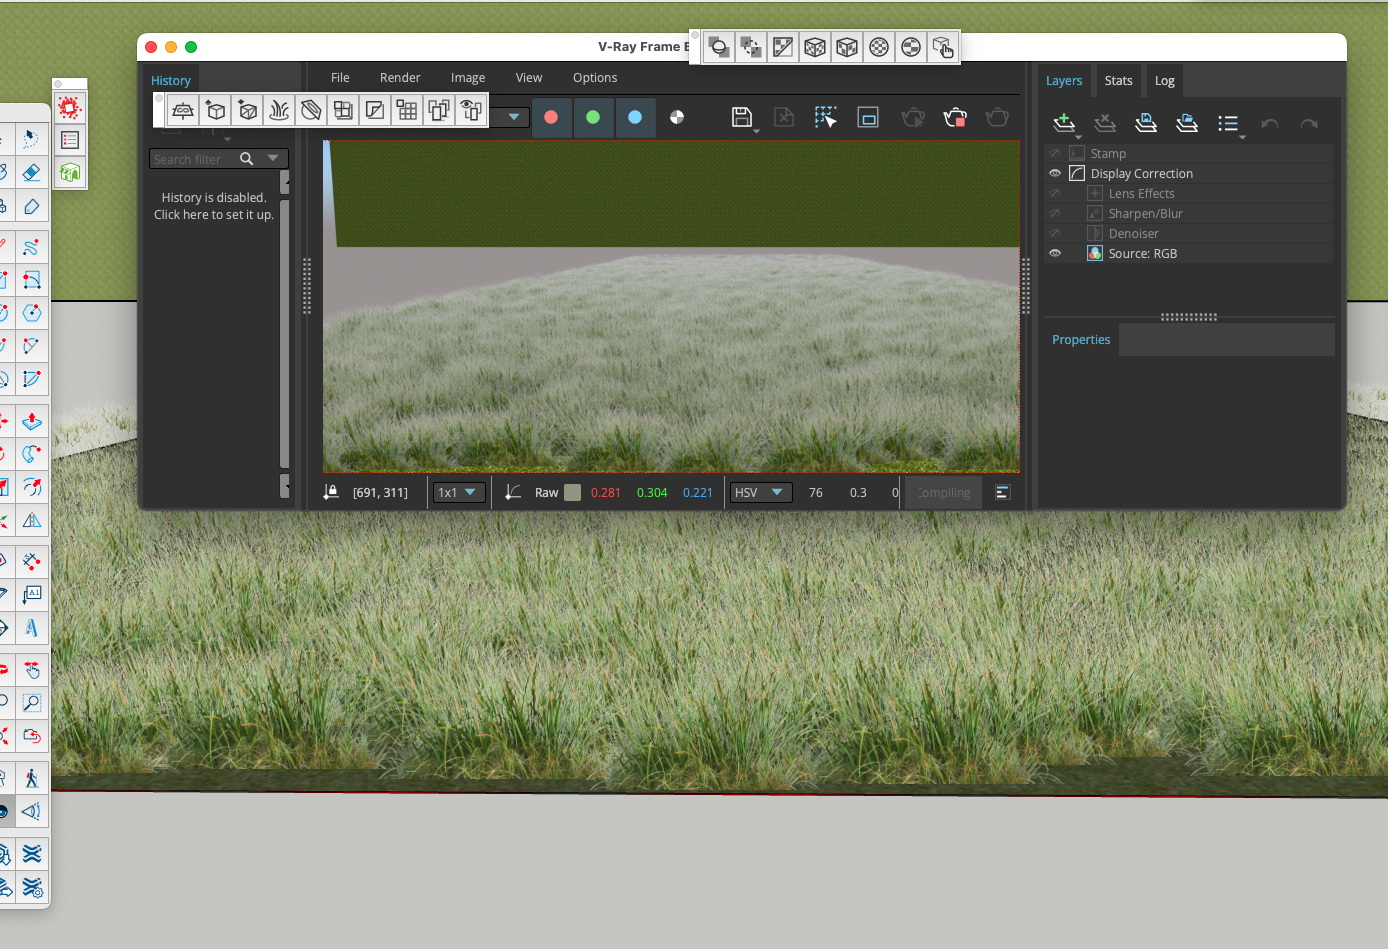Click the Raw color values label
This screenshot has width=1388, height=949.
coord(546,492)
